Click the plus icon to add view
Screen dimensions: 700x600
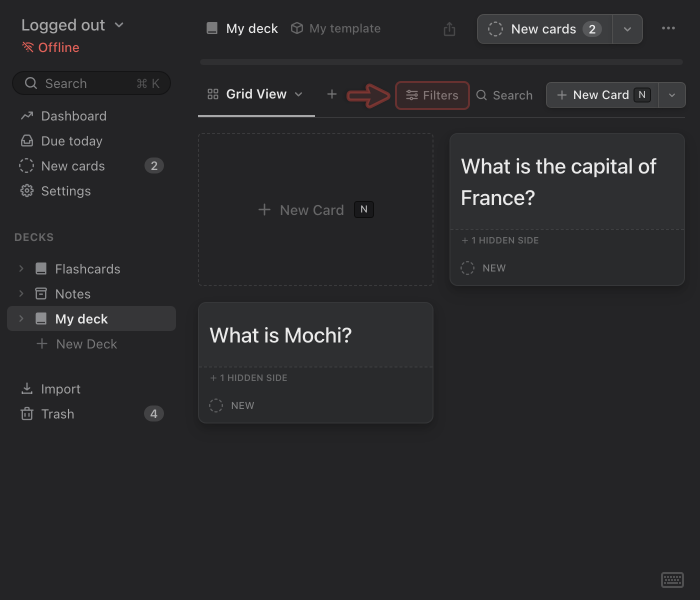pos(332,94)
